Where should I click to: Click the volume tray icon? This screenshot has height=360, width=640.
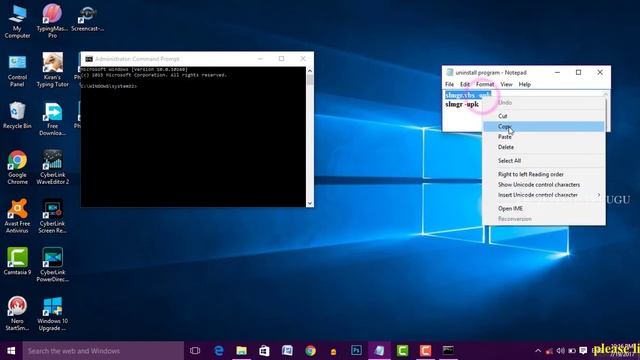tap(560, 351)
